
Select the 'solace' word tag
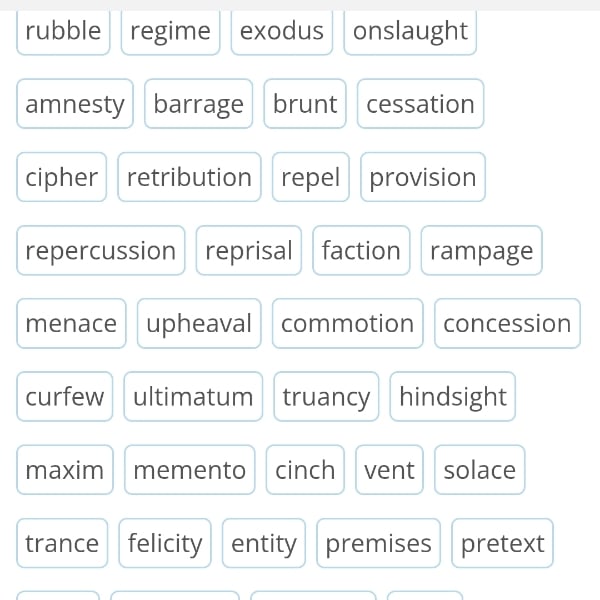[480, 469]
